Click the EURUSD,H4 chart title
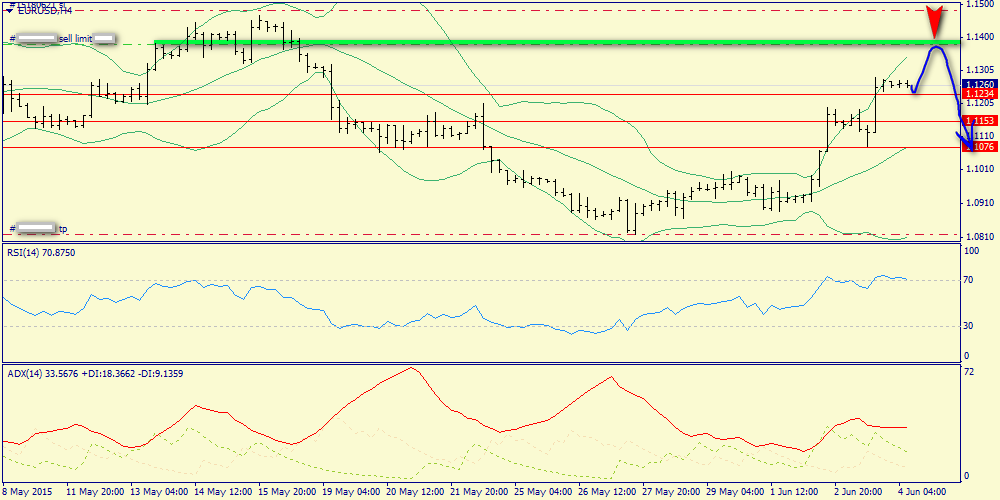The width and height of the screenshot is (1000, 500). [43, 11]
